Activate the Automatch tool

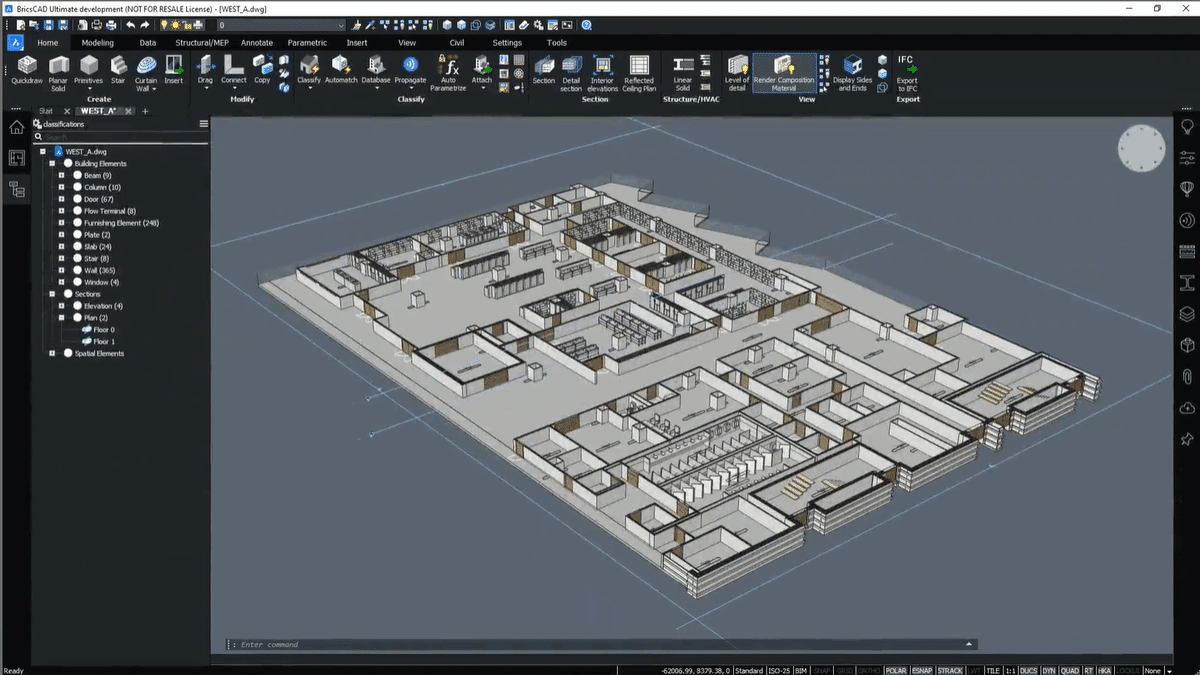(341, 67)
